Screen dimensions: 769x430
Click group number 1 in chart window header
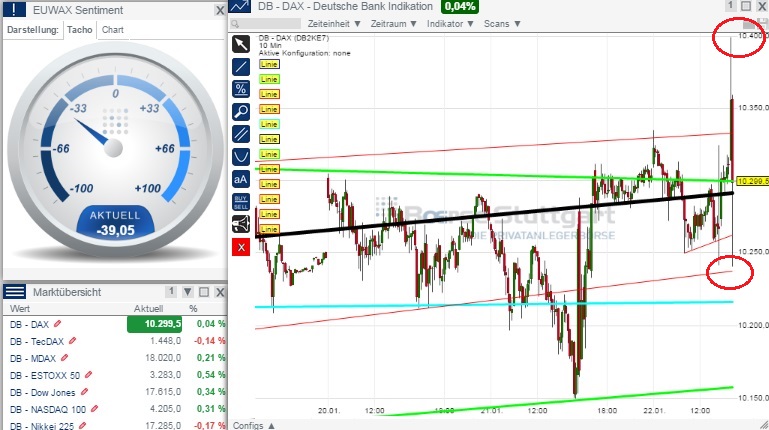click(730, 5)
